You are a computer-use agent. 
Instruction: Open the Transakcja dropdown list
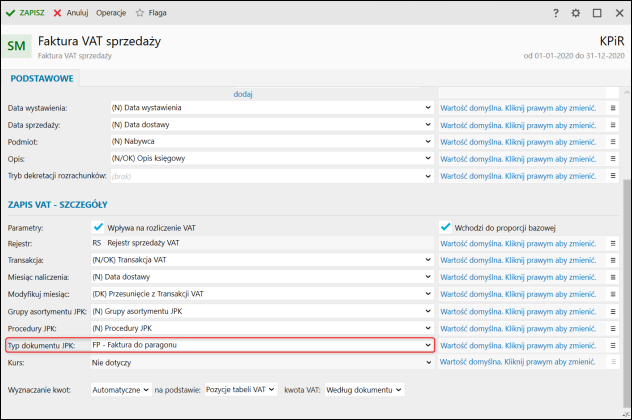428,260
